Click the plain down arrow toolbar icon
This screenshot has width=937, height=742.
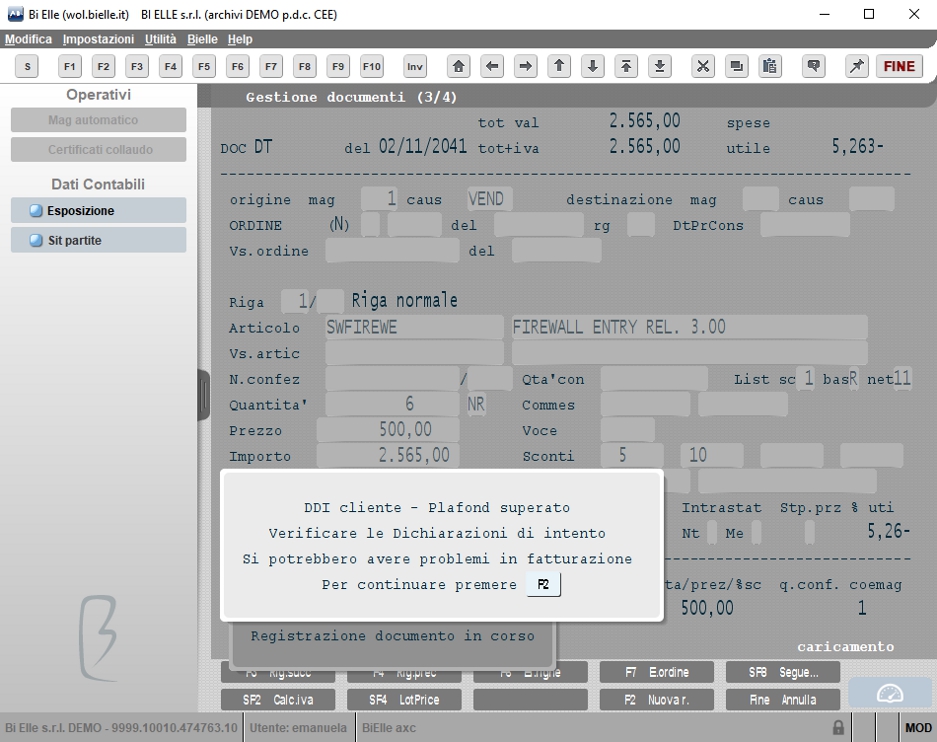(592, 66)
